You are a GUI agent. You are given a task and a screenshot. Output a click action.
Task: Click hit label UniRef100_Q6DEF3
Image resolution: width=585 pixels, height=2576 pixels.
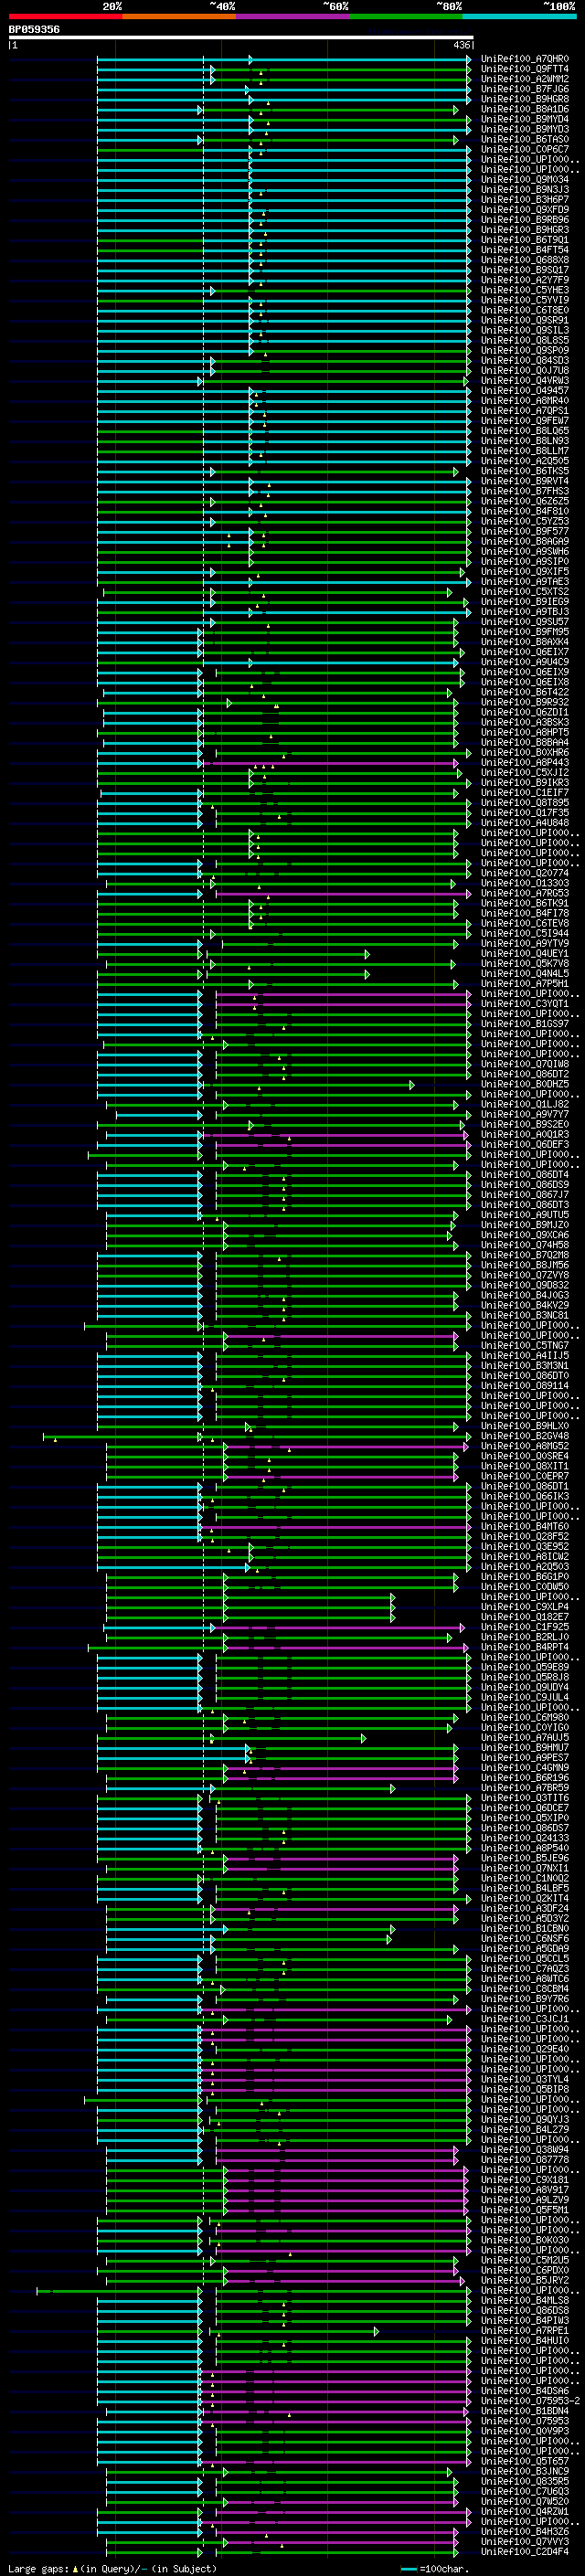524,1145
